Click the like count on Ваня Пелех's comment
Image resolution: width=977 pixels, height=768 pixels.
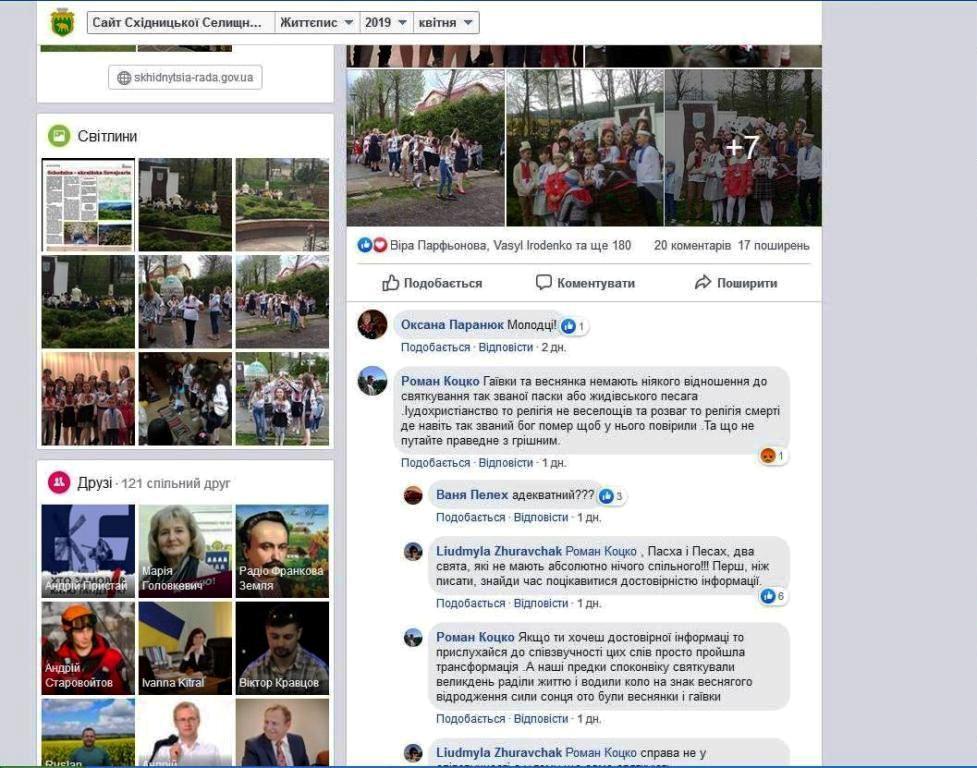coord(612,496)
